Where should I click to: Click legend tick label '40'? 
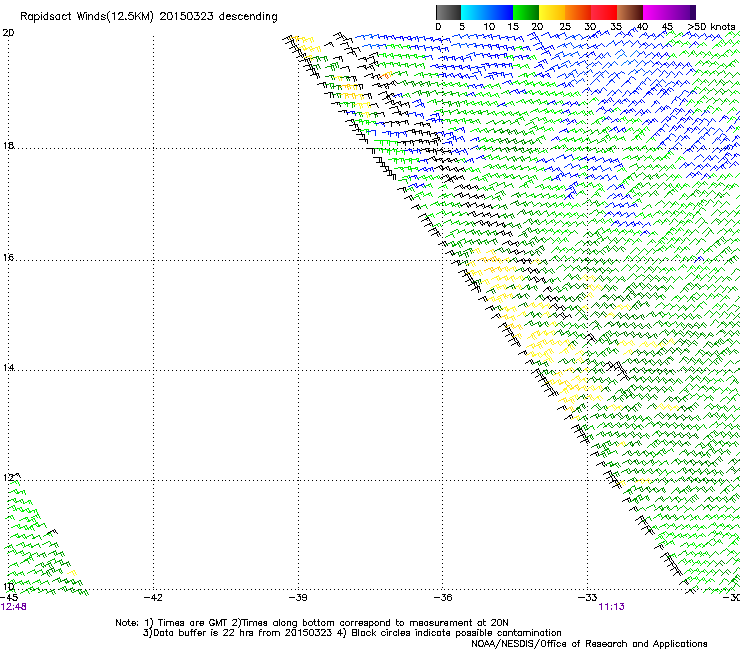[x=642, y=27]
